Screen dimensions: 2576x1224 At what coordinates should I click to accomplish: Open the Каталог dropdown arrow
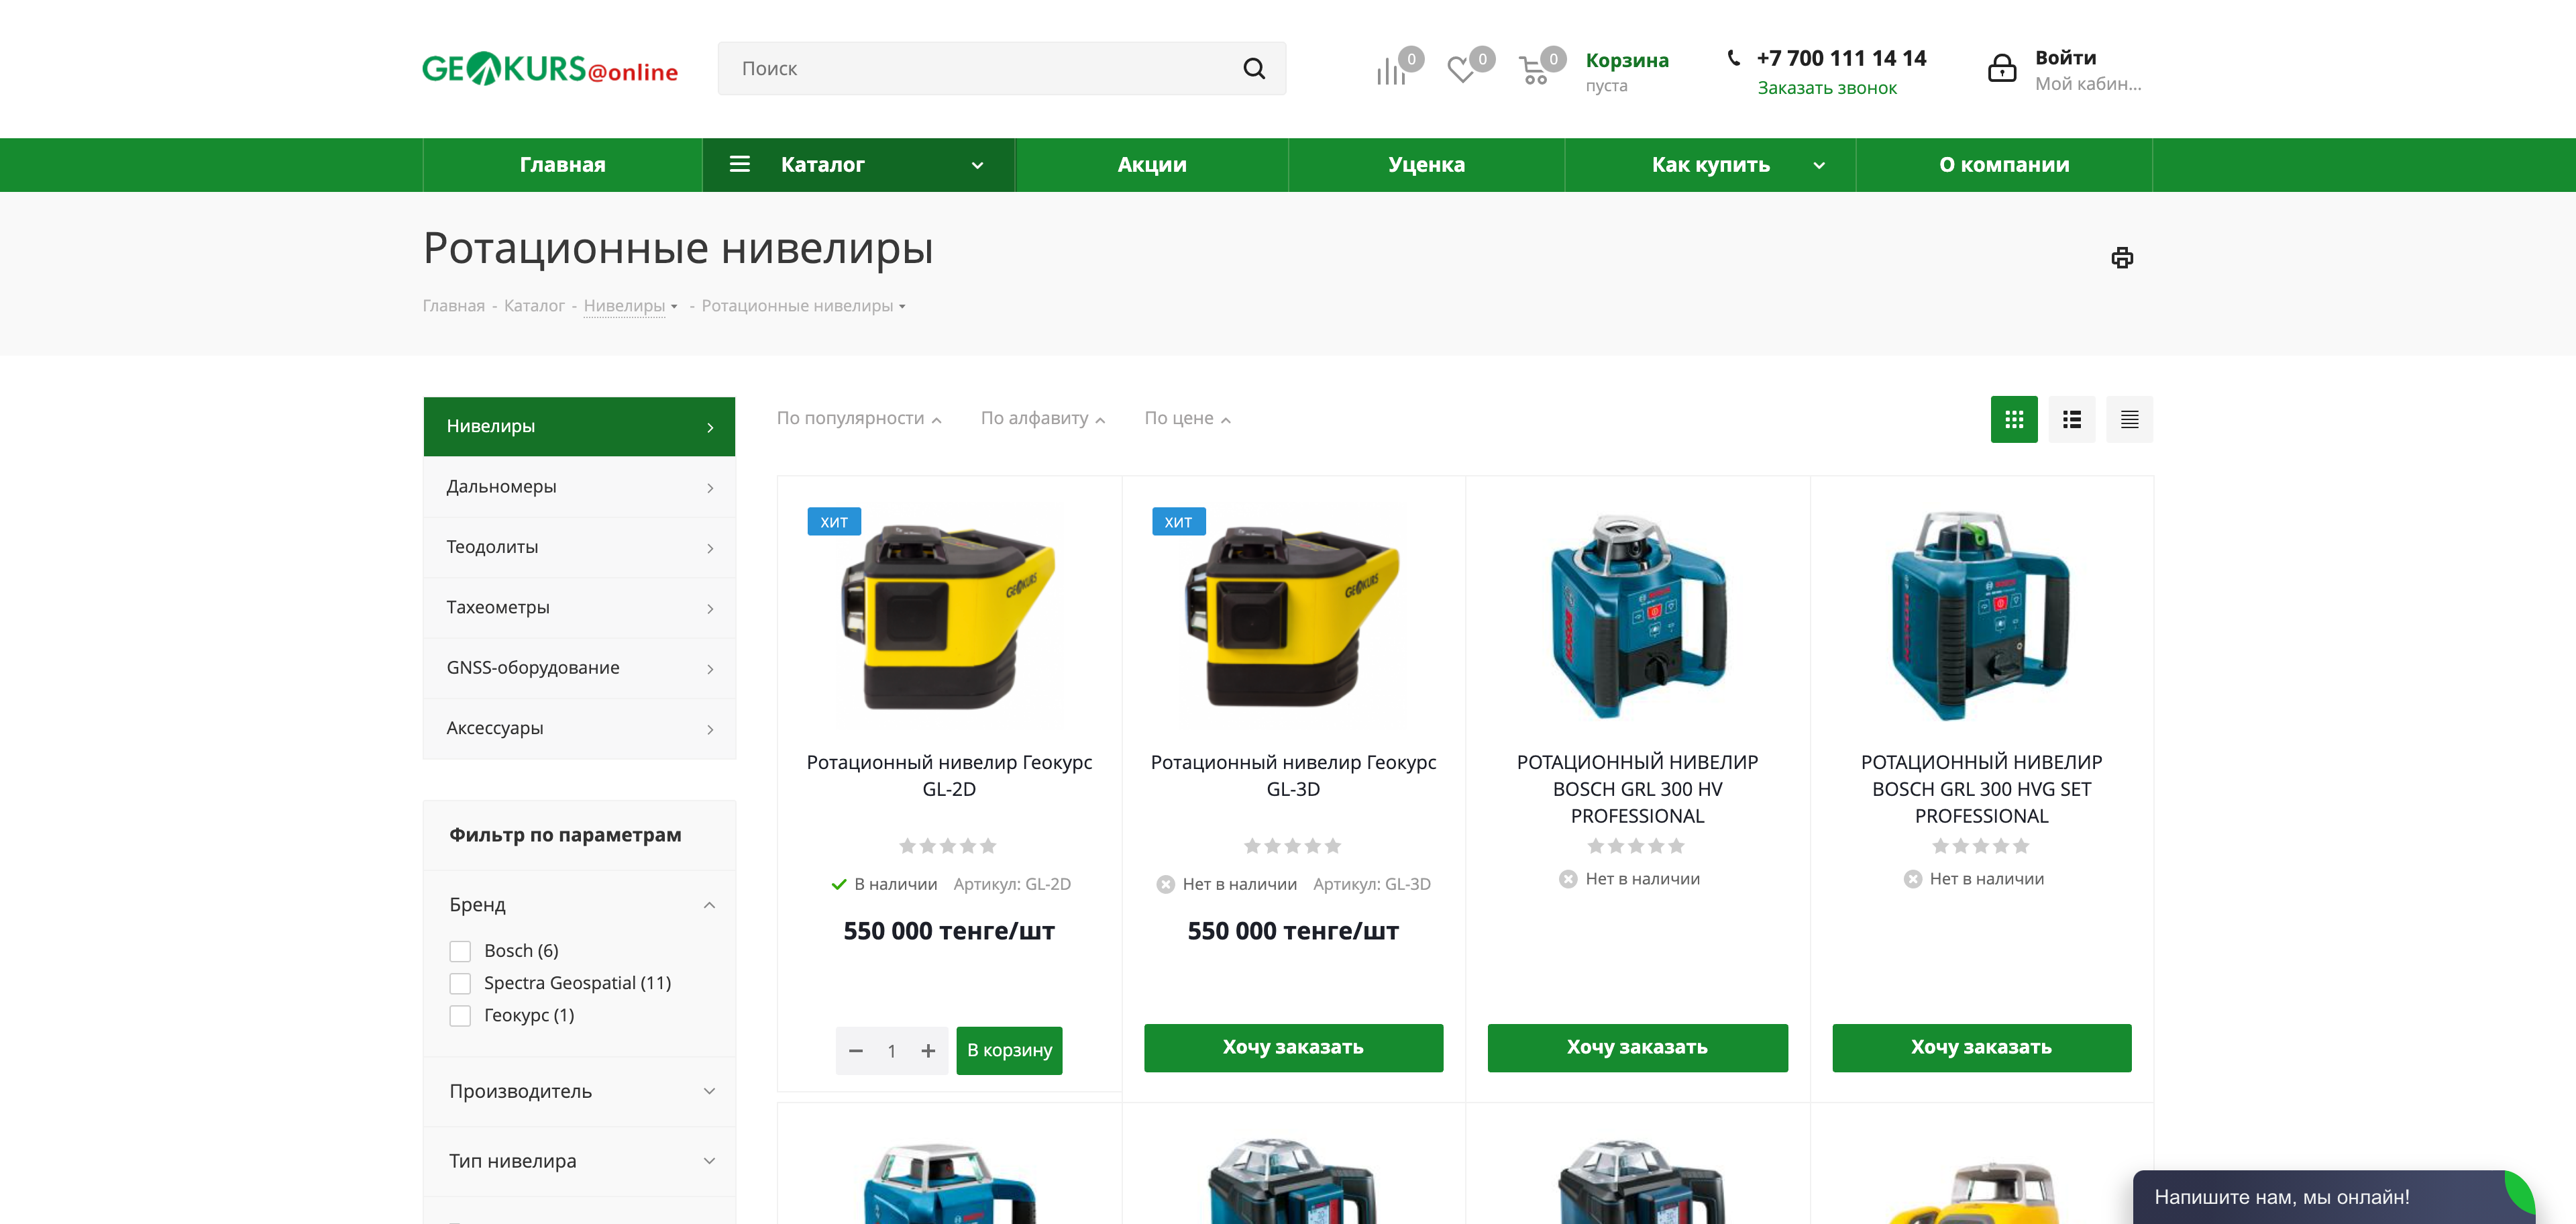(x=977, y=165)
